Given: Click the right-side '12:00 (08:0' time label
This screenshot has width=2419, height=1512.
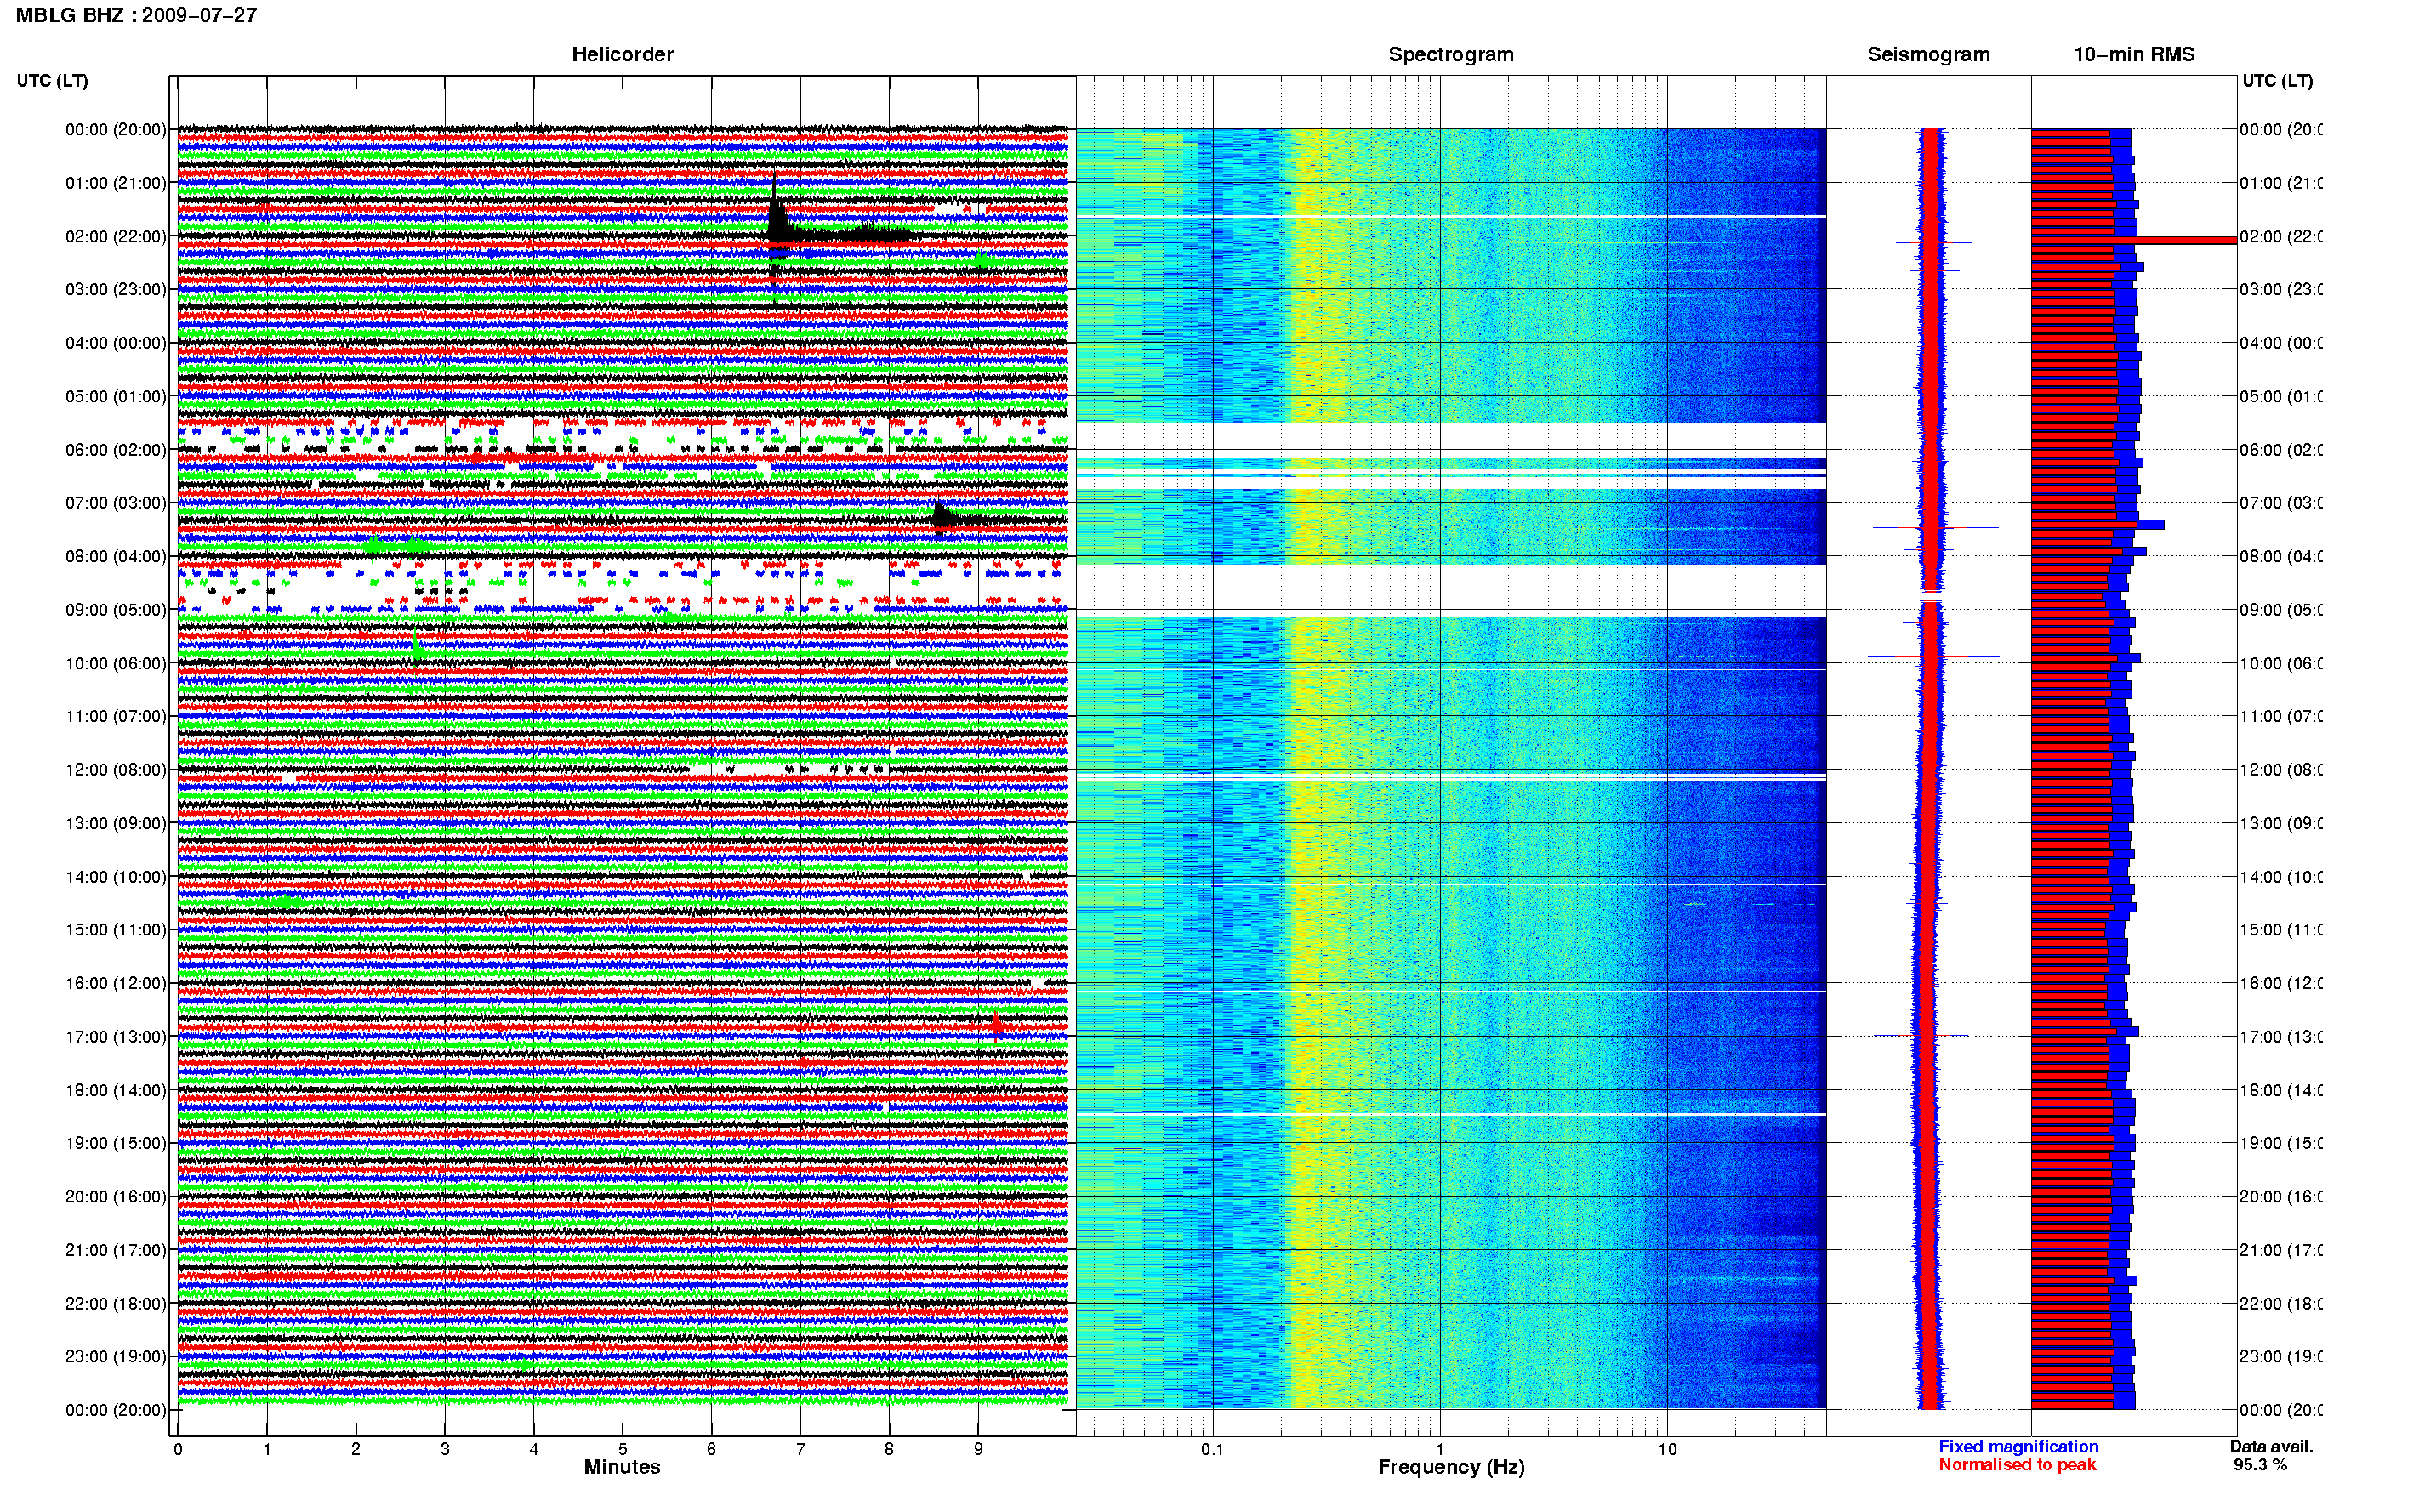Looking at the screenshot, I should [2281, 770].
